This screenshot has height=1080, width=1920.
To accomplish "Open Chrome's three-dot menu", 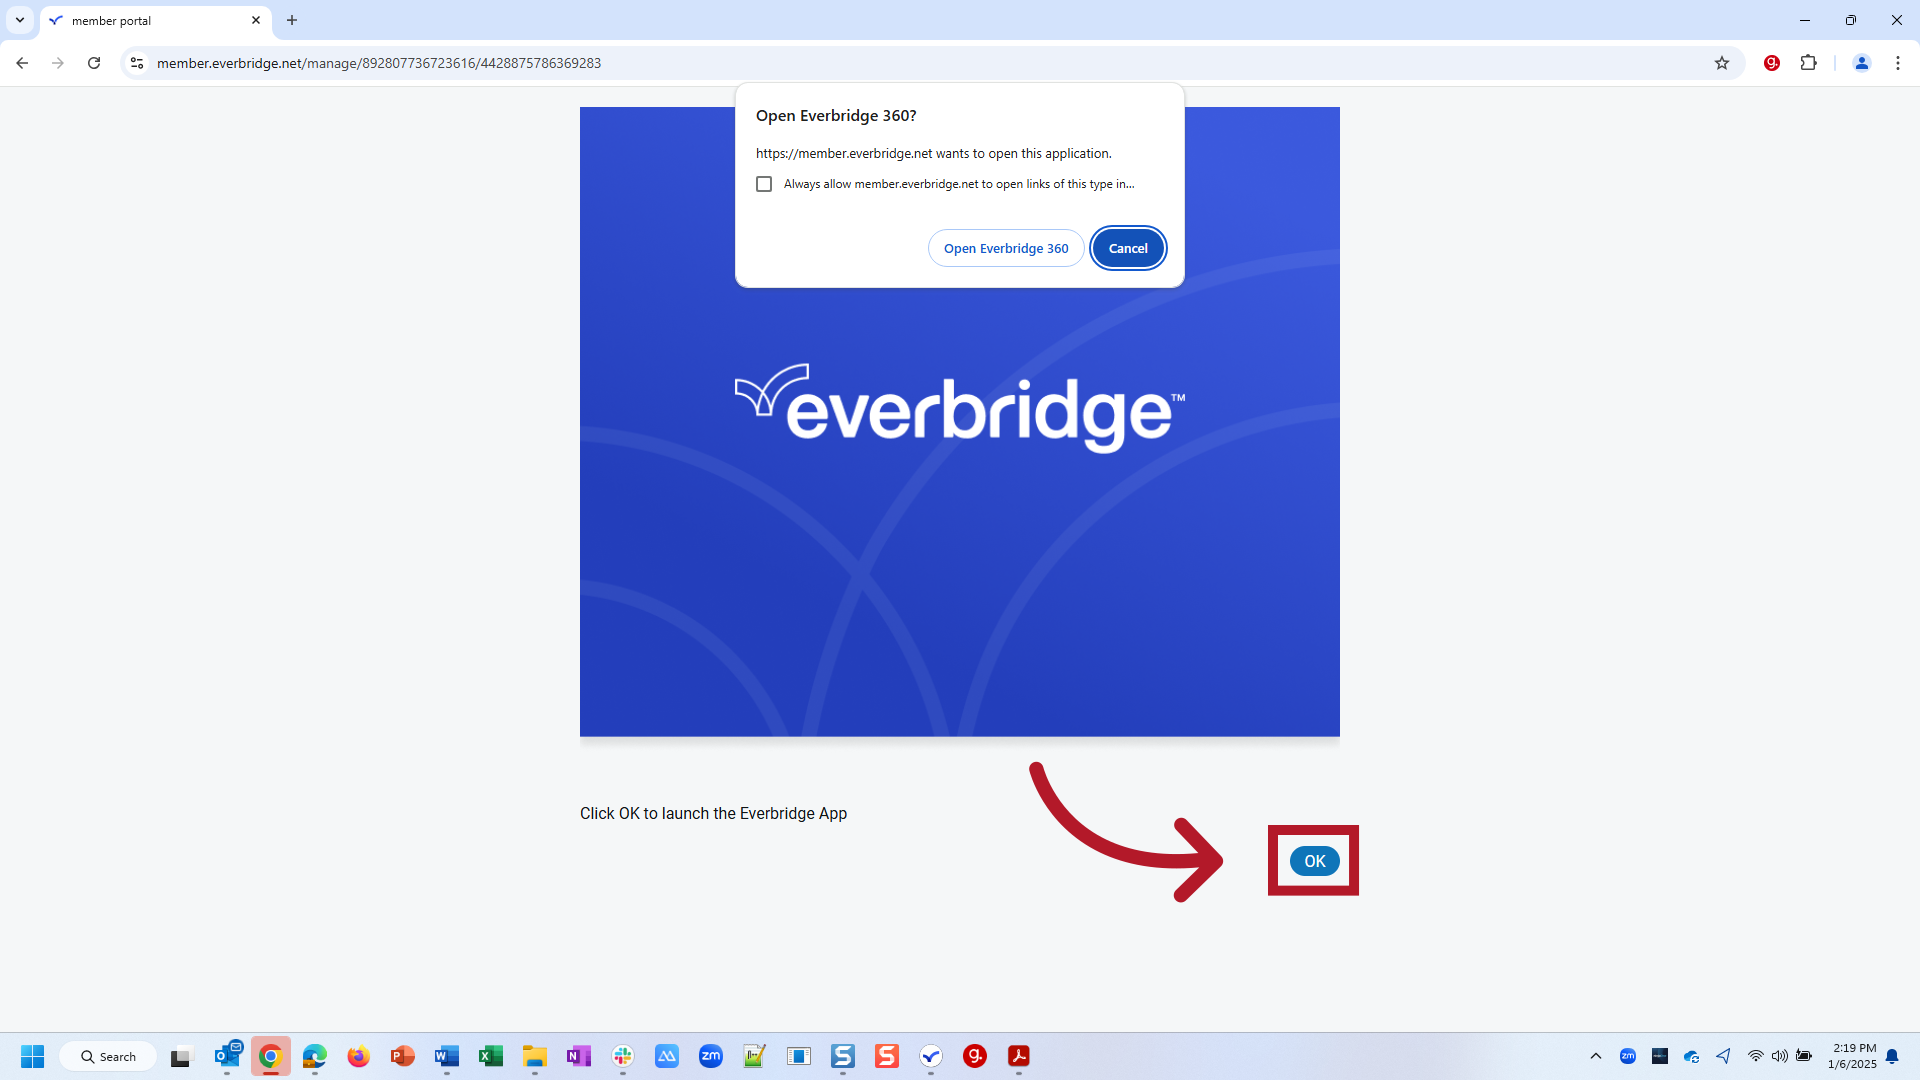I will click(1898, 62).
